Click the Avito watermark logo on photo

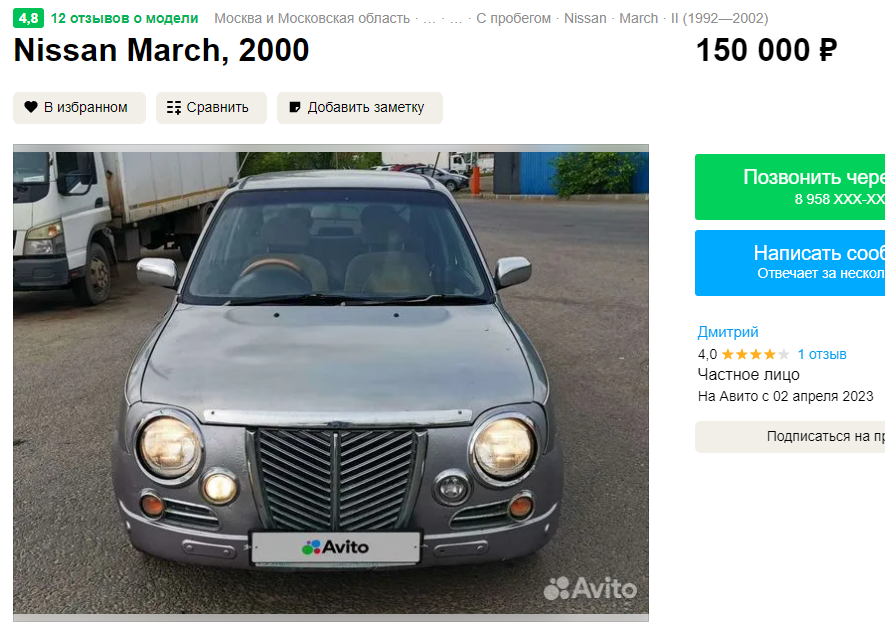pos(590,588)
